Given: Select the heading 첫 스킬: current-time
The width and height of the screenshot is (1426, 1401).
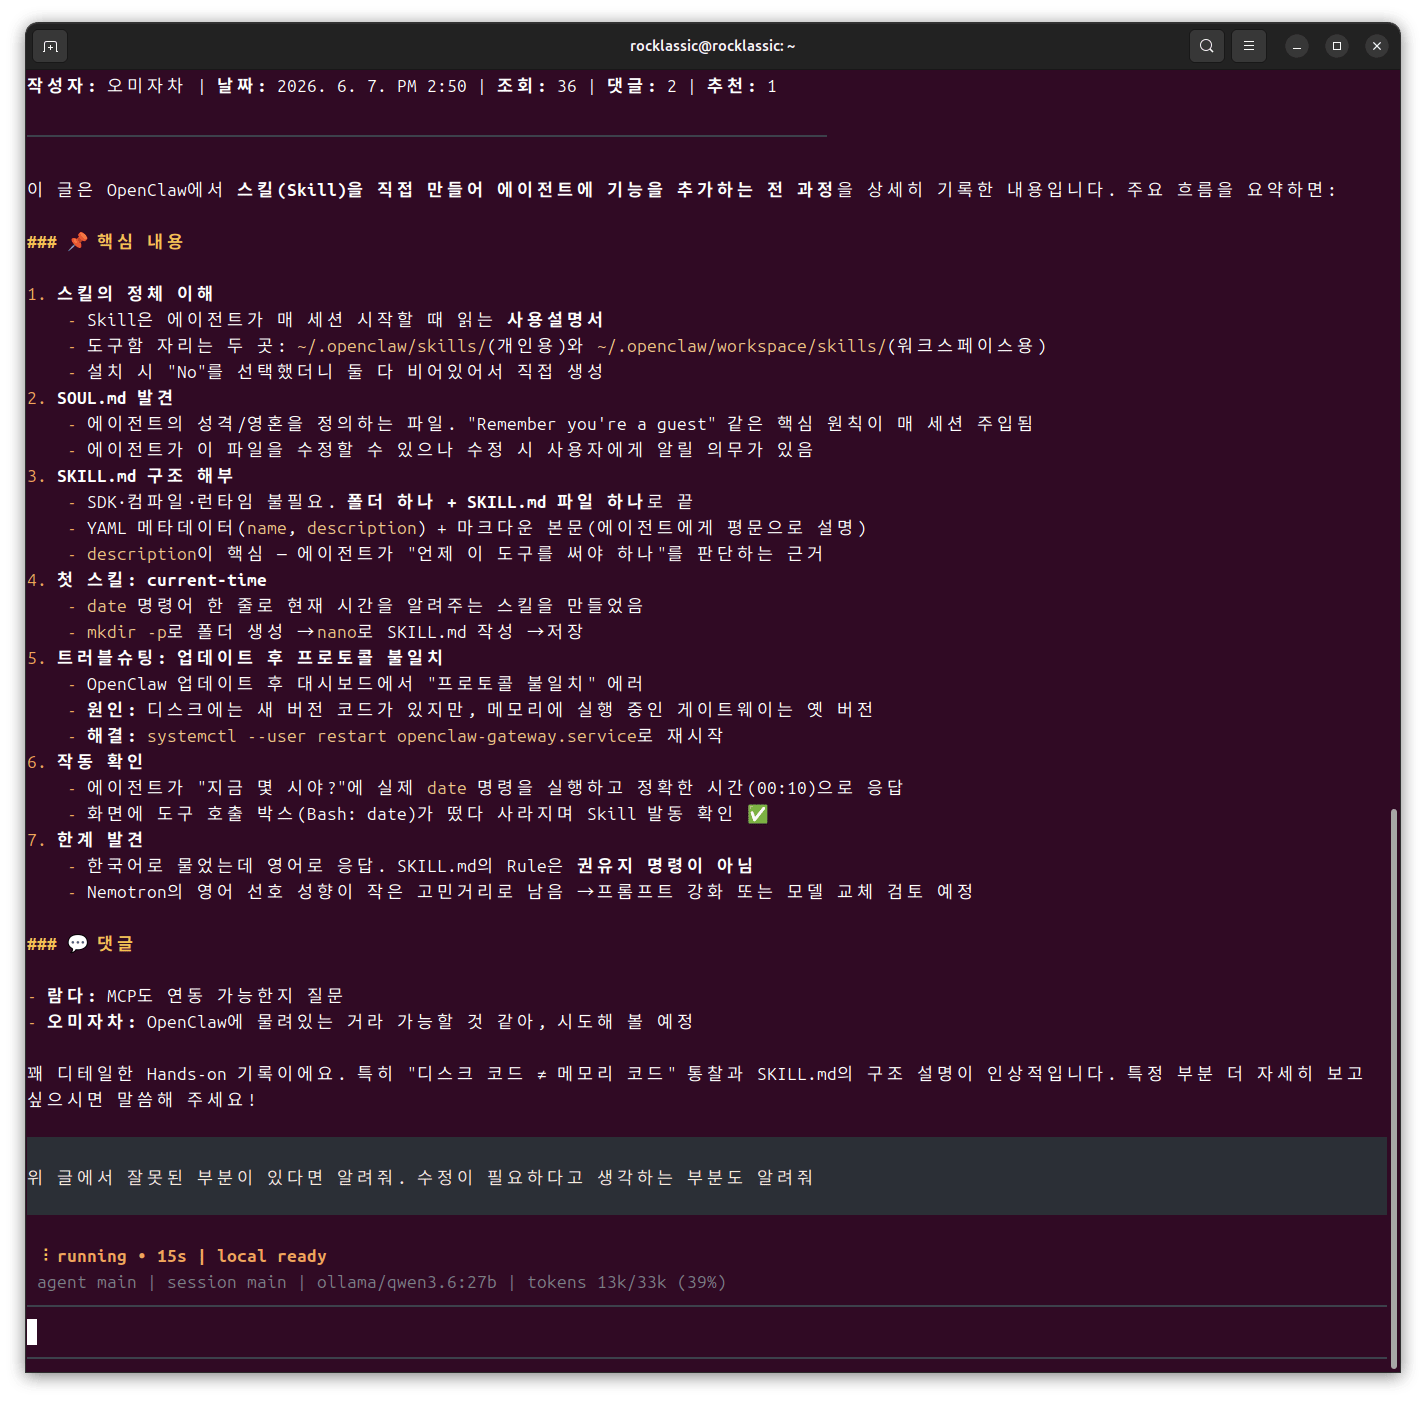Looking at the screenshot, I should coord(162,580).
